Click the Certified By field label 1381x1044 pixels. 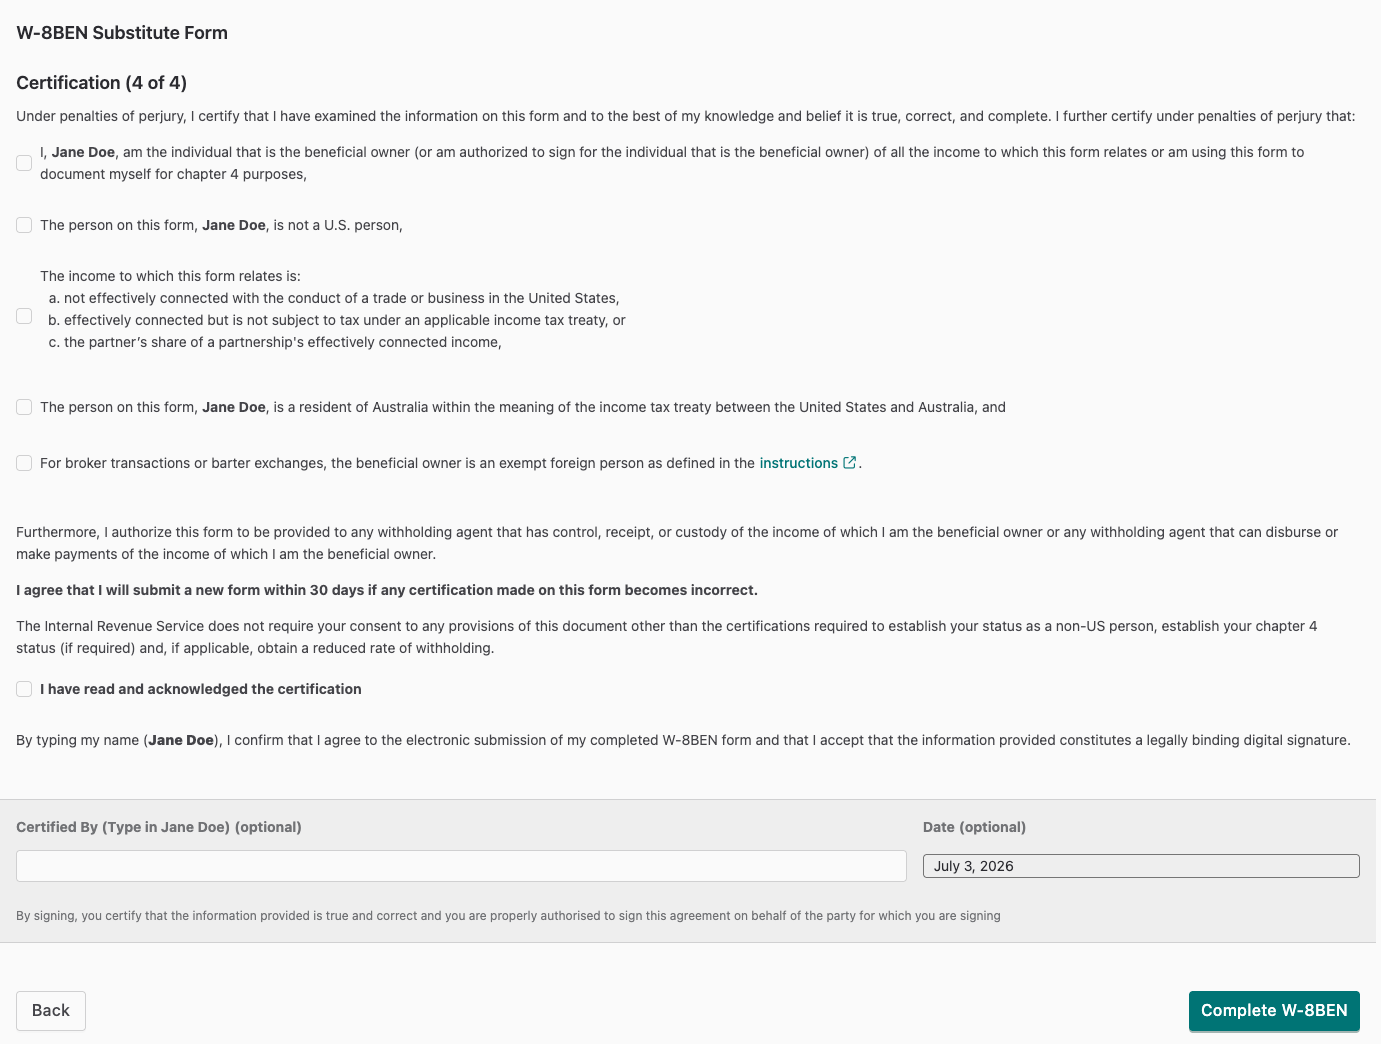click(159, 827)
